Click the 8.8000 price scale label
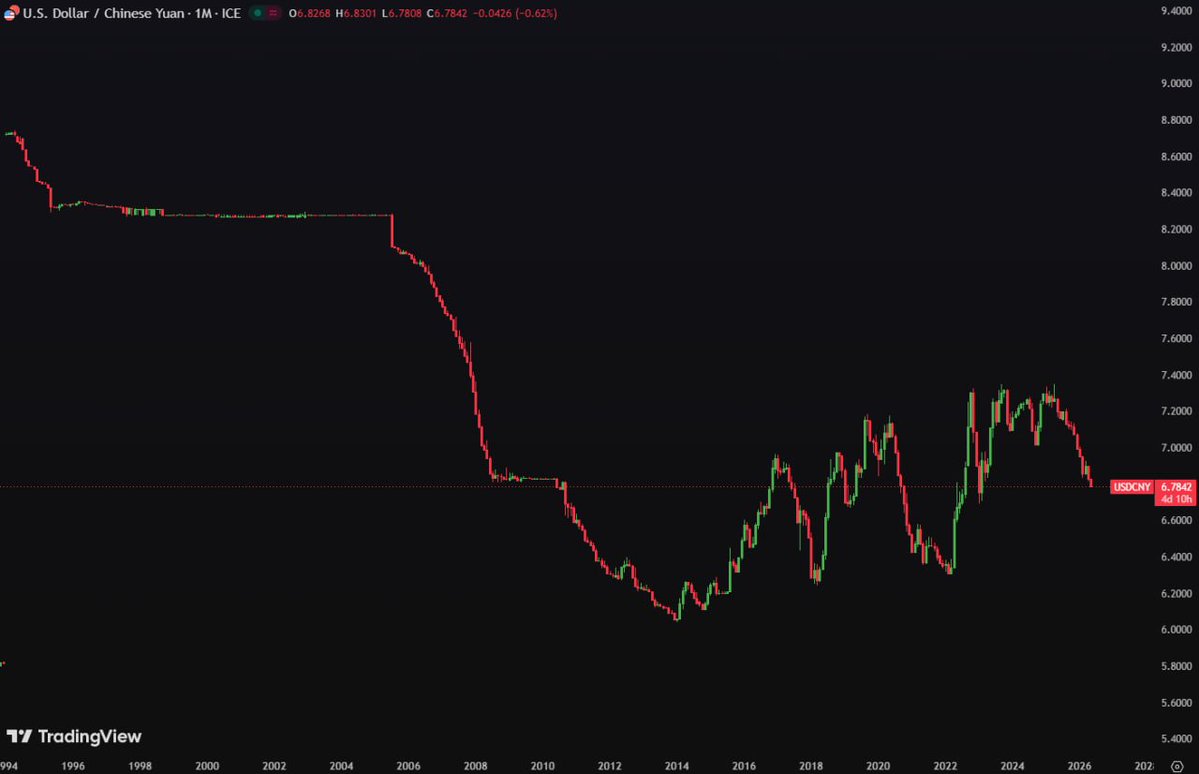This screenshot has height=774, width=1199. pos(1176,120)
